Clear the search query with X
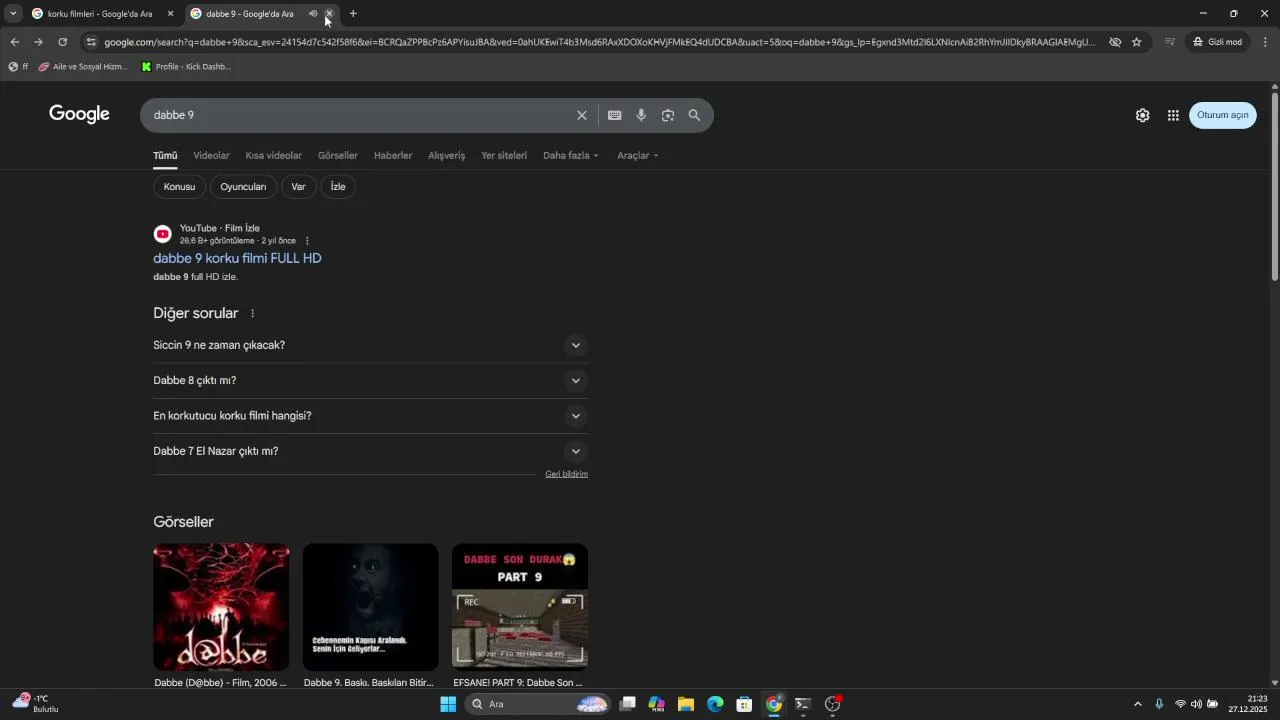Image resolution: width=1280 pixels, height=720 pixels. point(582,115)
